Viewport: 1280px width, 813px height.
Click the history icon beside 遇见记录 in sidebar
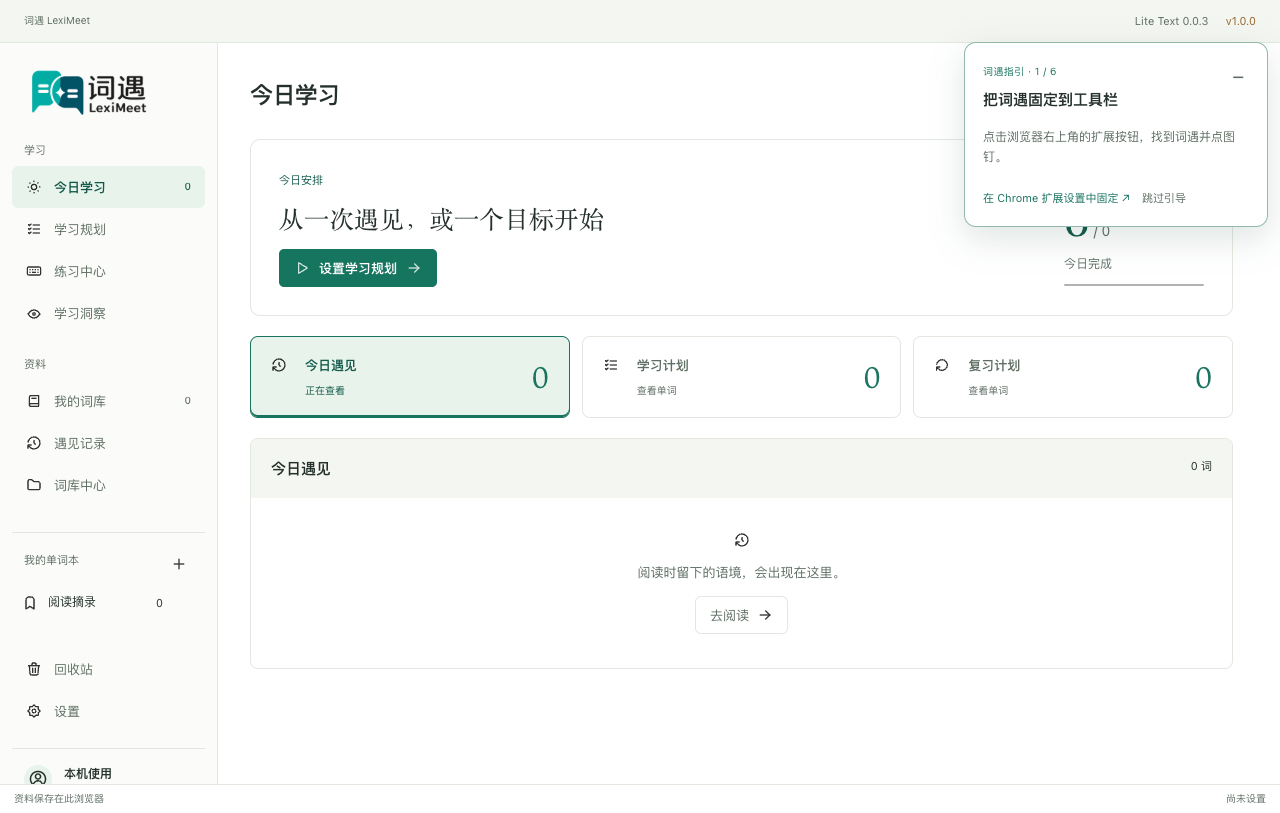coord(34,443)
